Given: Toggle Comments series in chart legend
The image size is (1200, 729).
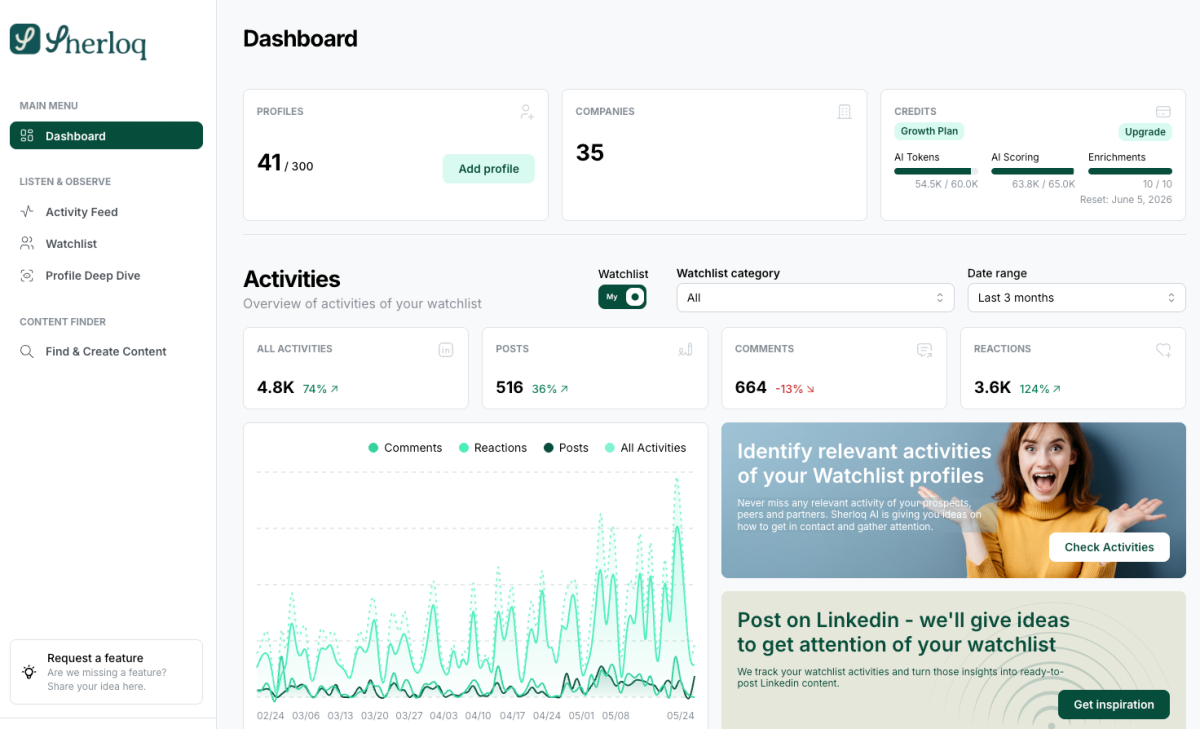Looking at the screenshot, I should coord(405,448).
